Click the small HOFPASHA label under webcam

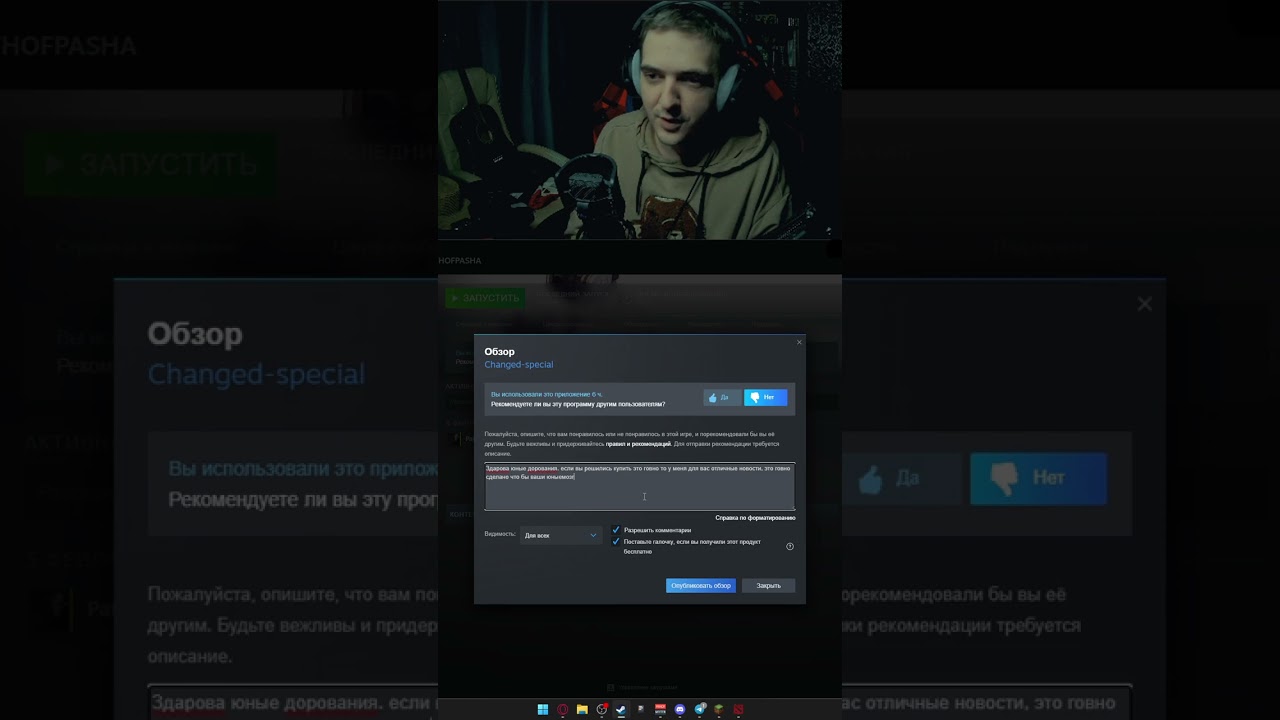coord(459,260)
